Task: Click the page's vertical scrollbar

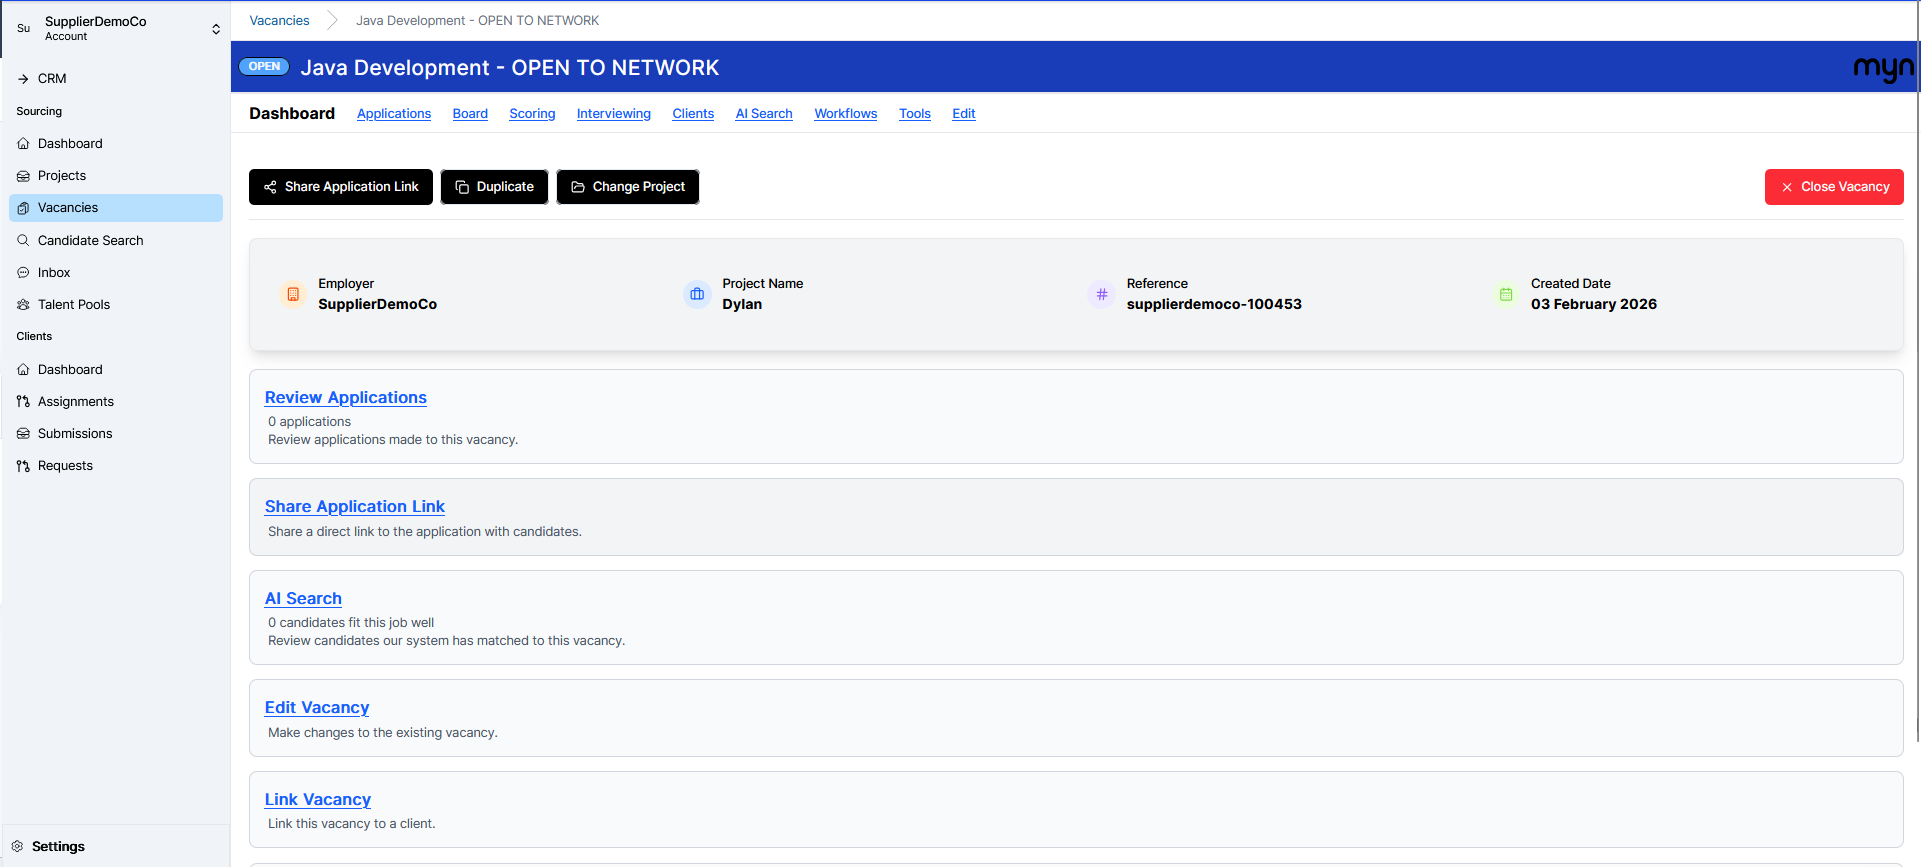Action: (x=1917, y=400)
